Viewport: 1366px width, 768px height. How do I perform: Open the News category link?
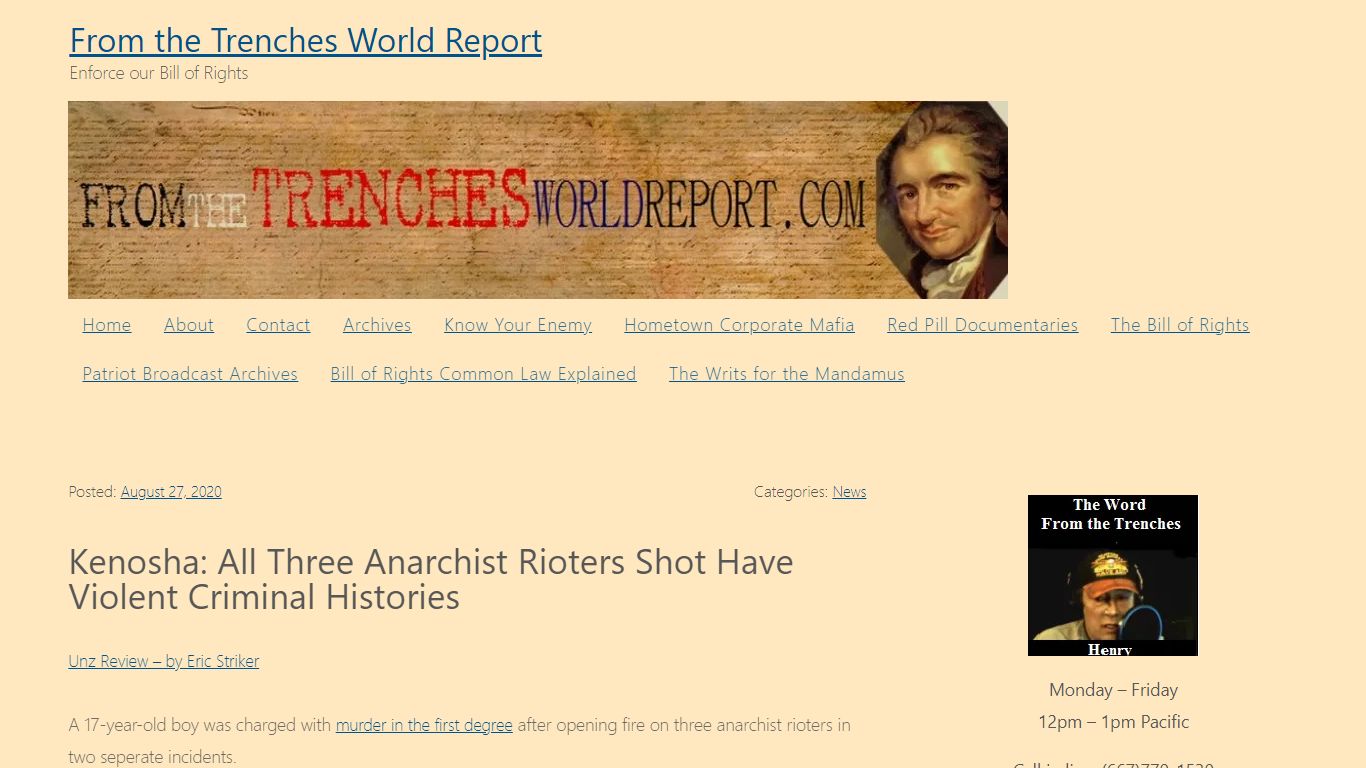pyautogui.click(x=849, y=492)
